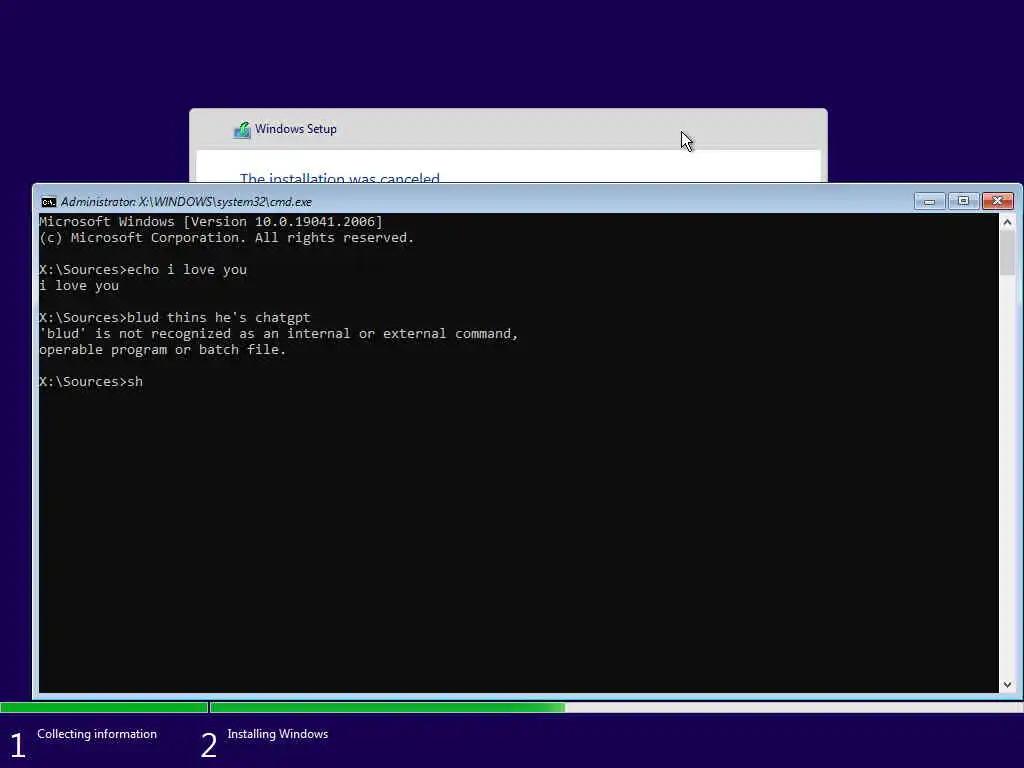Click 'The installation was canceled' message in Setup
The image size is (1024, 768).
[x=340, y=177]
